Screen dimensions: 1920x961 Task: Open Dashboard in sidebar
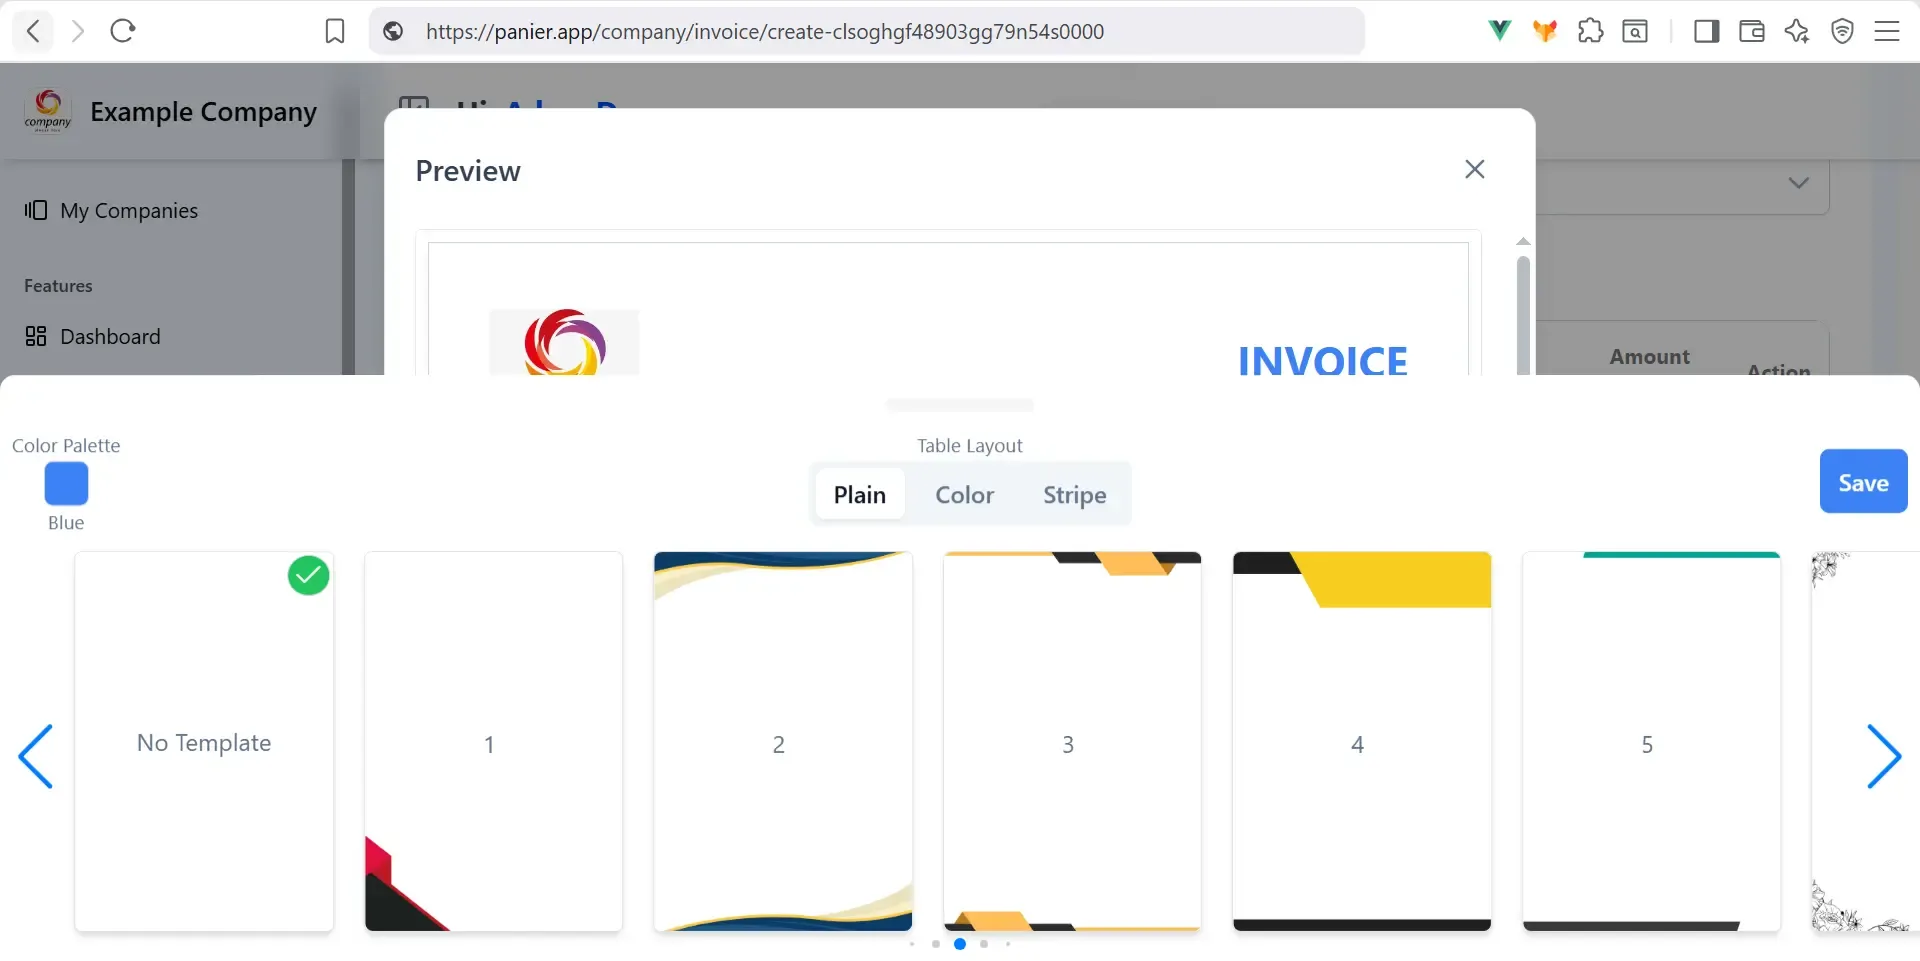pyautogui.click(x=110, y=336)
